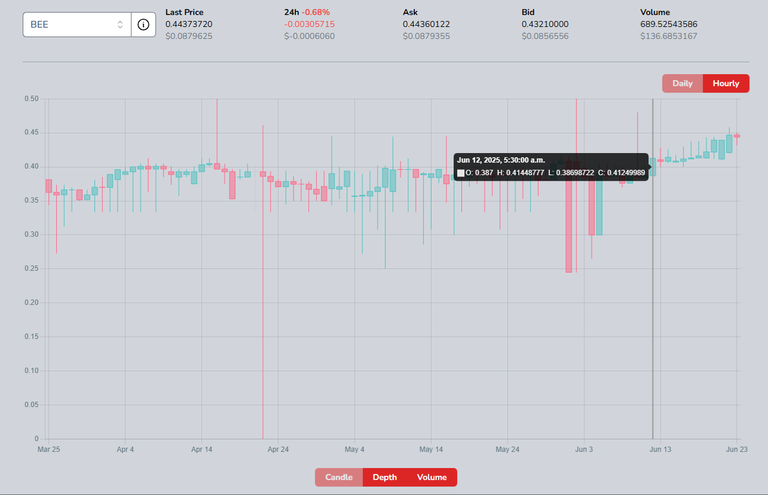Click the Last Price value 0.44373720
The height and width of the screenshot is (495, 768).
pos(189,24)
